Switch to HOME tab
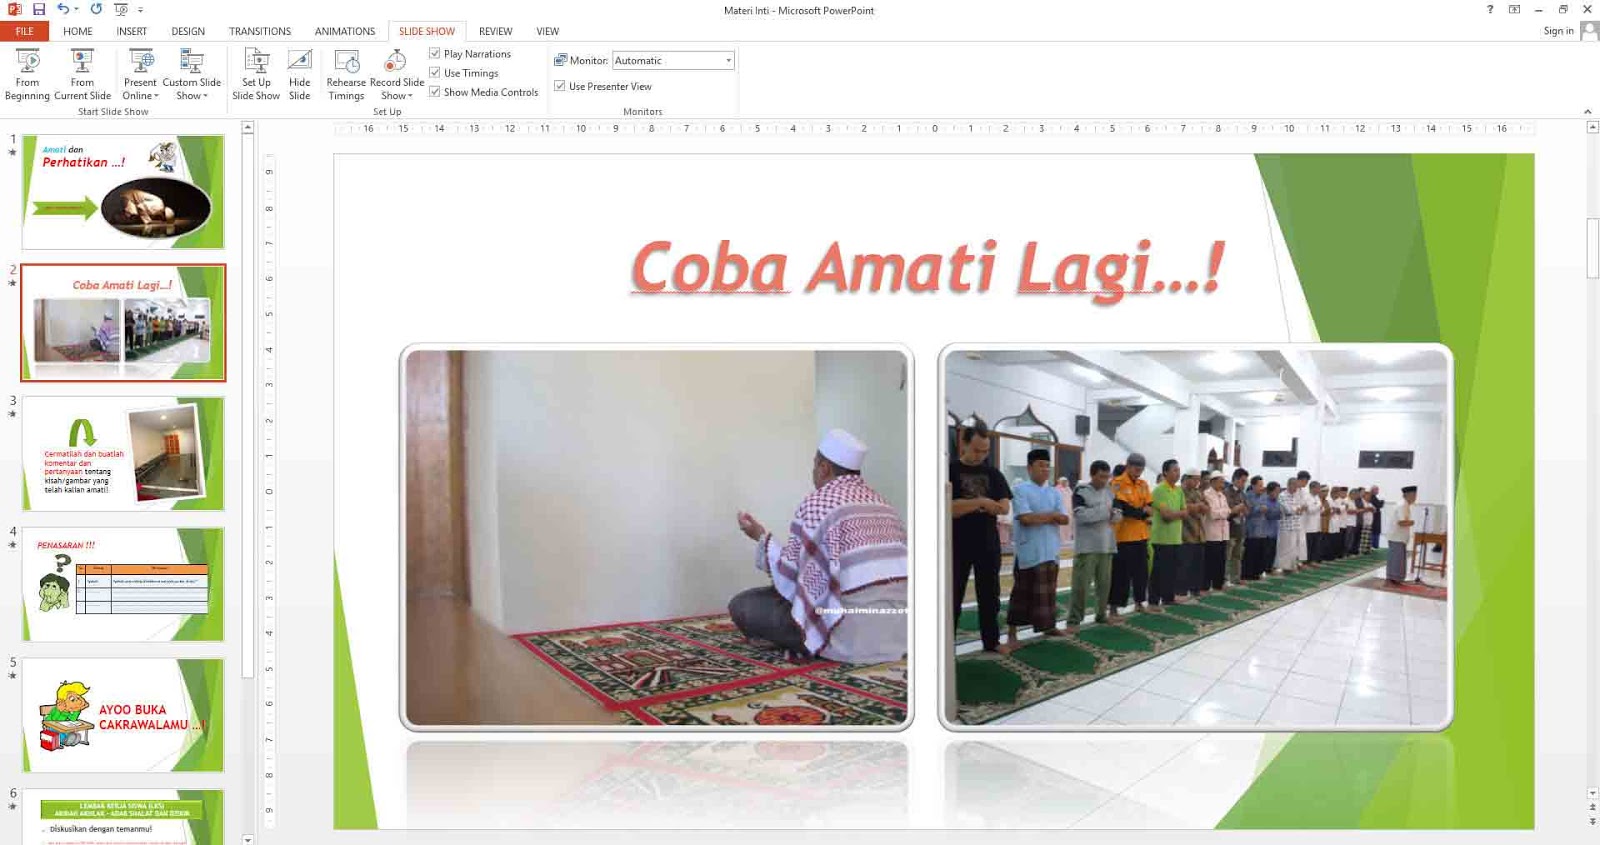Screen dimensions: 1600x845 pyautogui.click(x=78, y=31)
